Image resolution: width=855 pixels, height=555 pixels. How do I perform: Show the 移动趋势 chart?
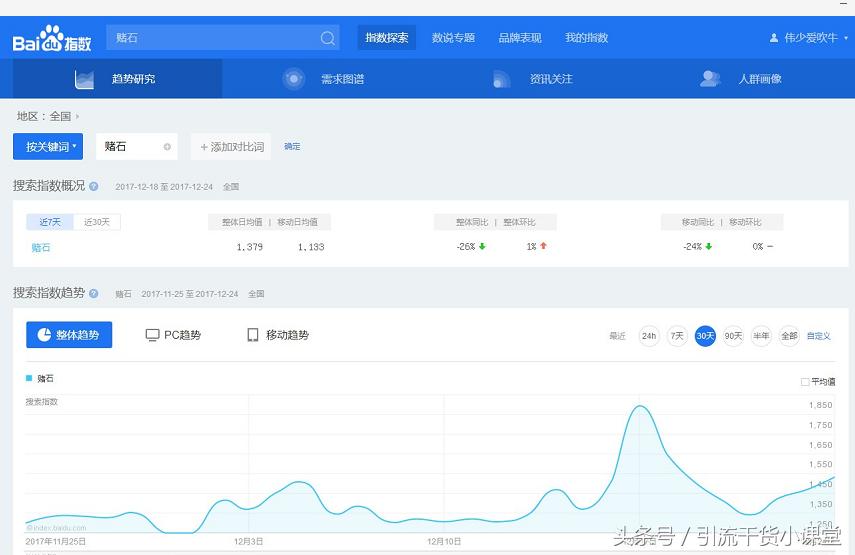278,335
